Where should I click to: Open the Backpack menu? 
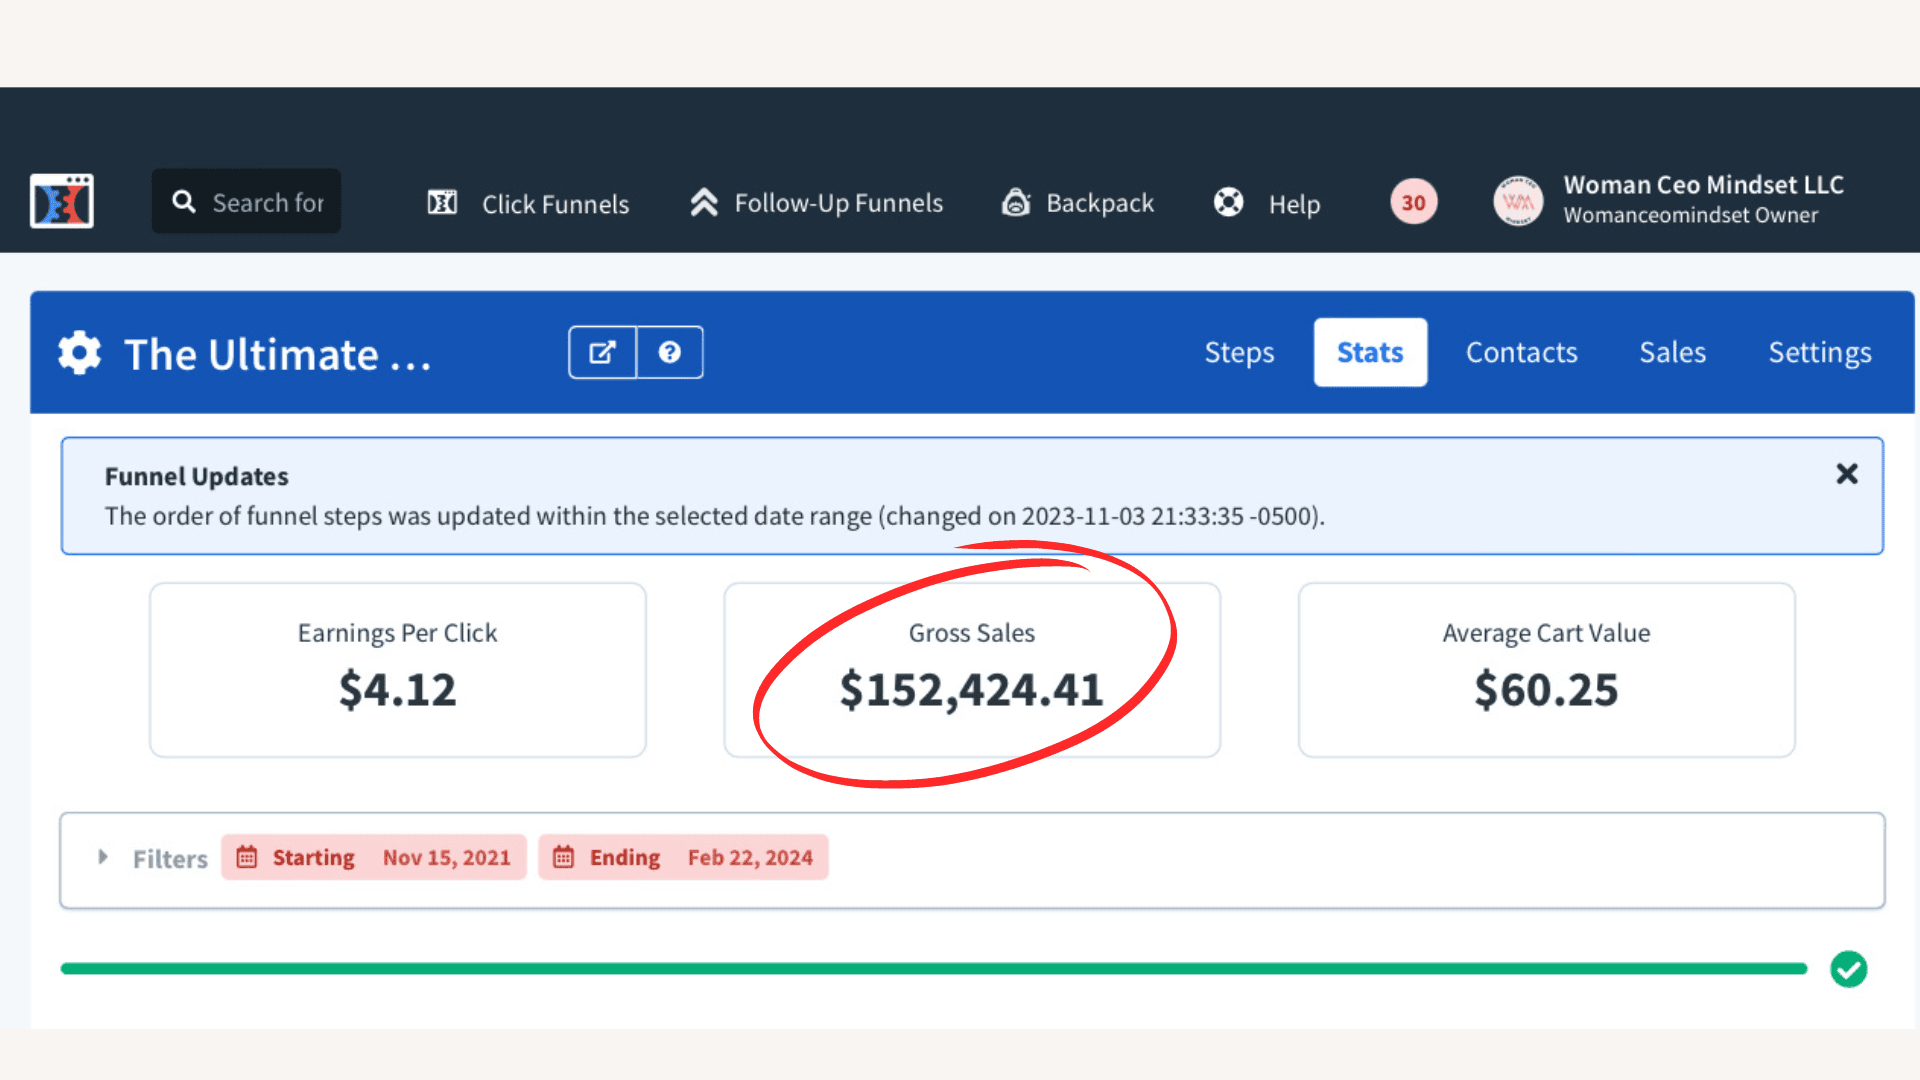(1078, 203)
